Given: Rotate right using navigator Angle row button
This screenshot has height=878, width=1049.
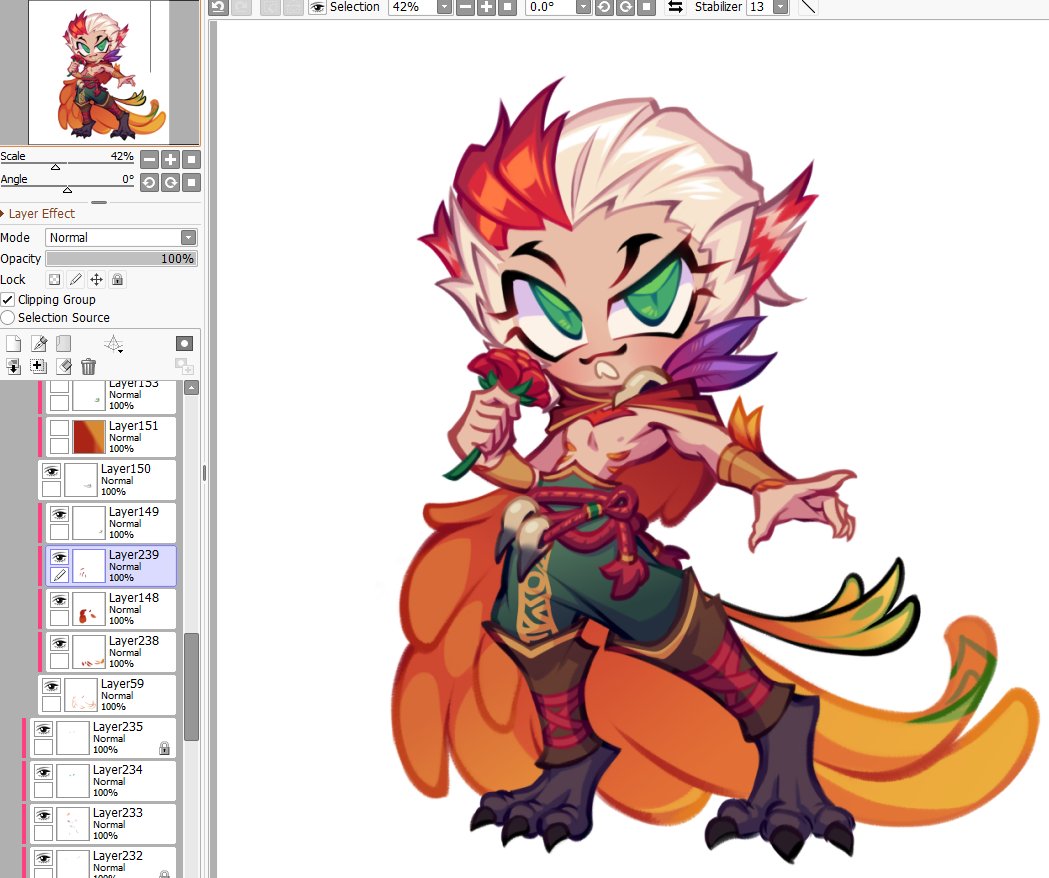Looking at the screenshot, I should pos(171,182).
